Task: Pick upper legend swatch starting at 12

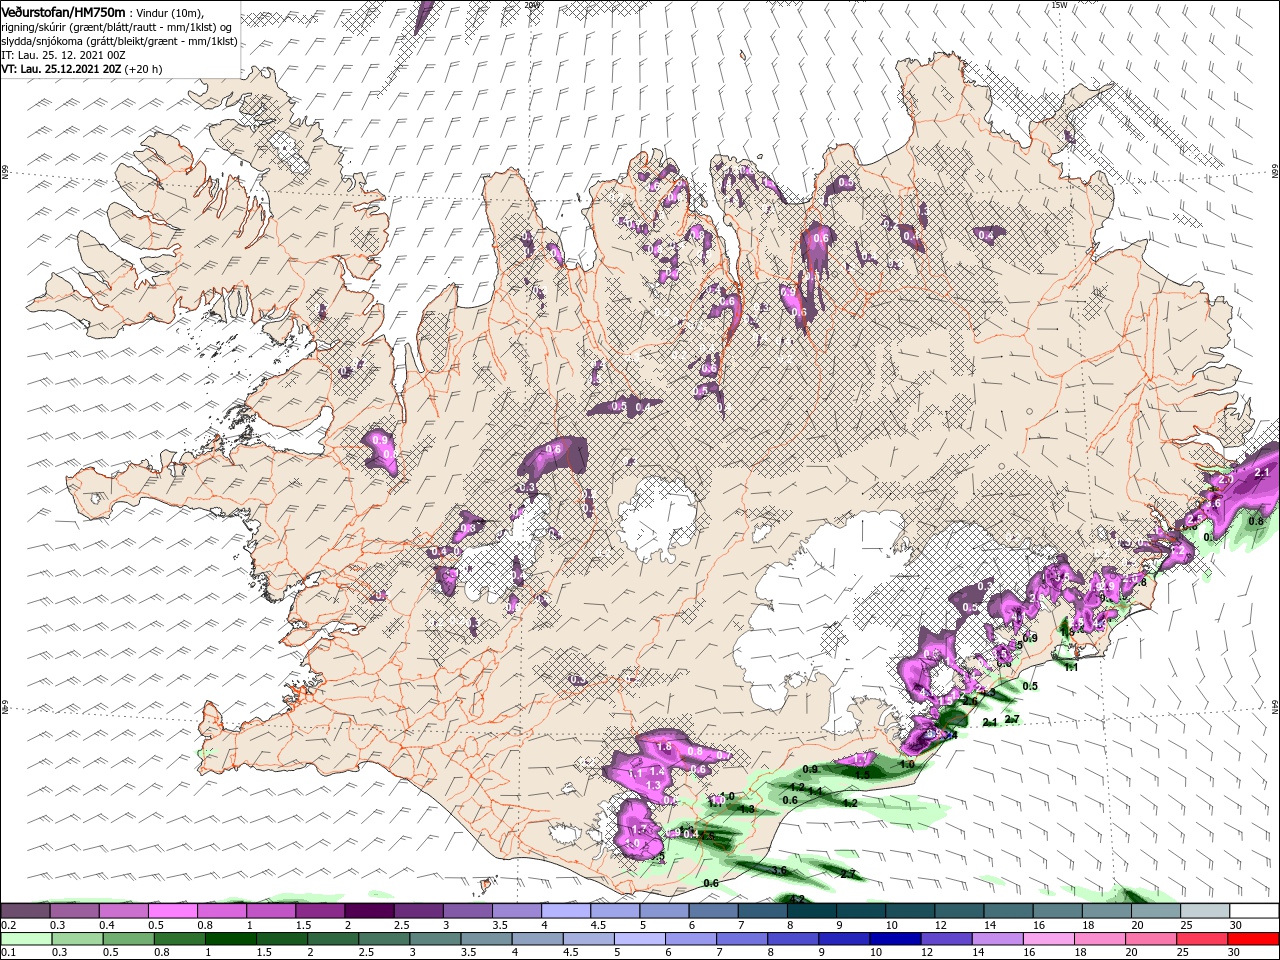Action: (x=960, y=911)
